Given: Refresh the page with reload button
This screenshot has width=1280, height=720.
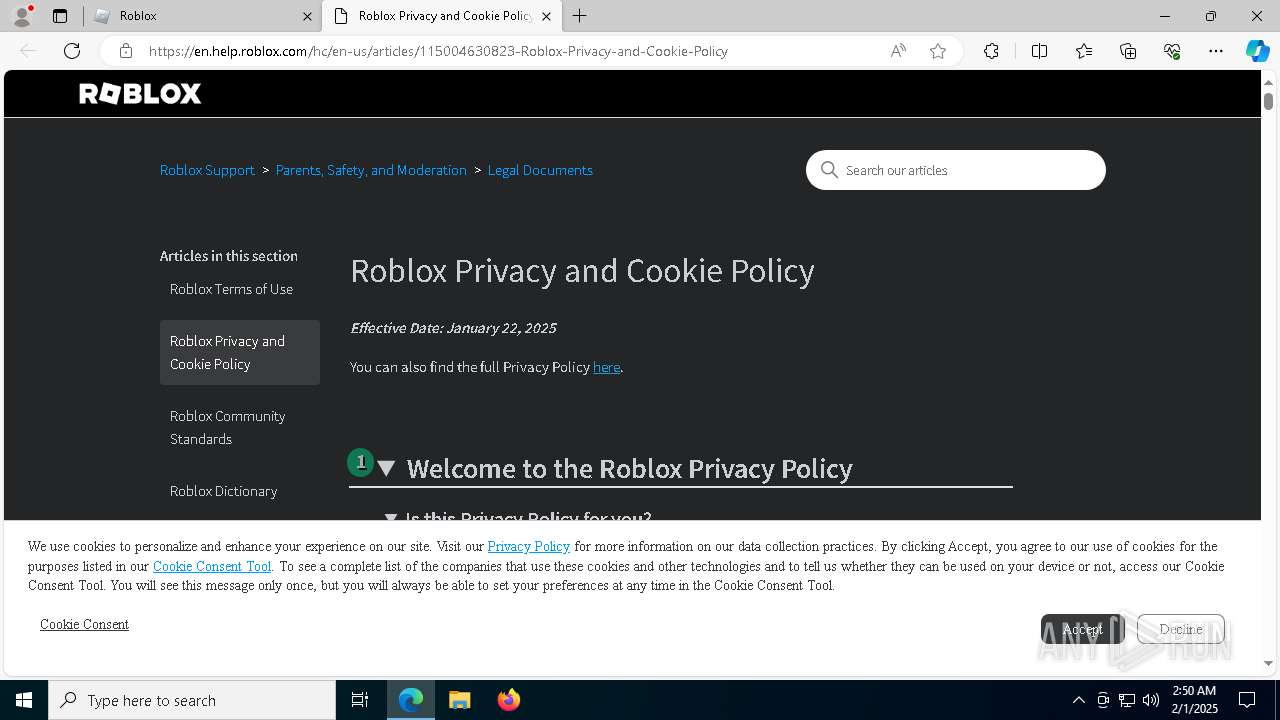Looking at the screenshot, I should click(x=72, y=51).
